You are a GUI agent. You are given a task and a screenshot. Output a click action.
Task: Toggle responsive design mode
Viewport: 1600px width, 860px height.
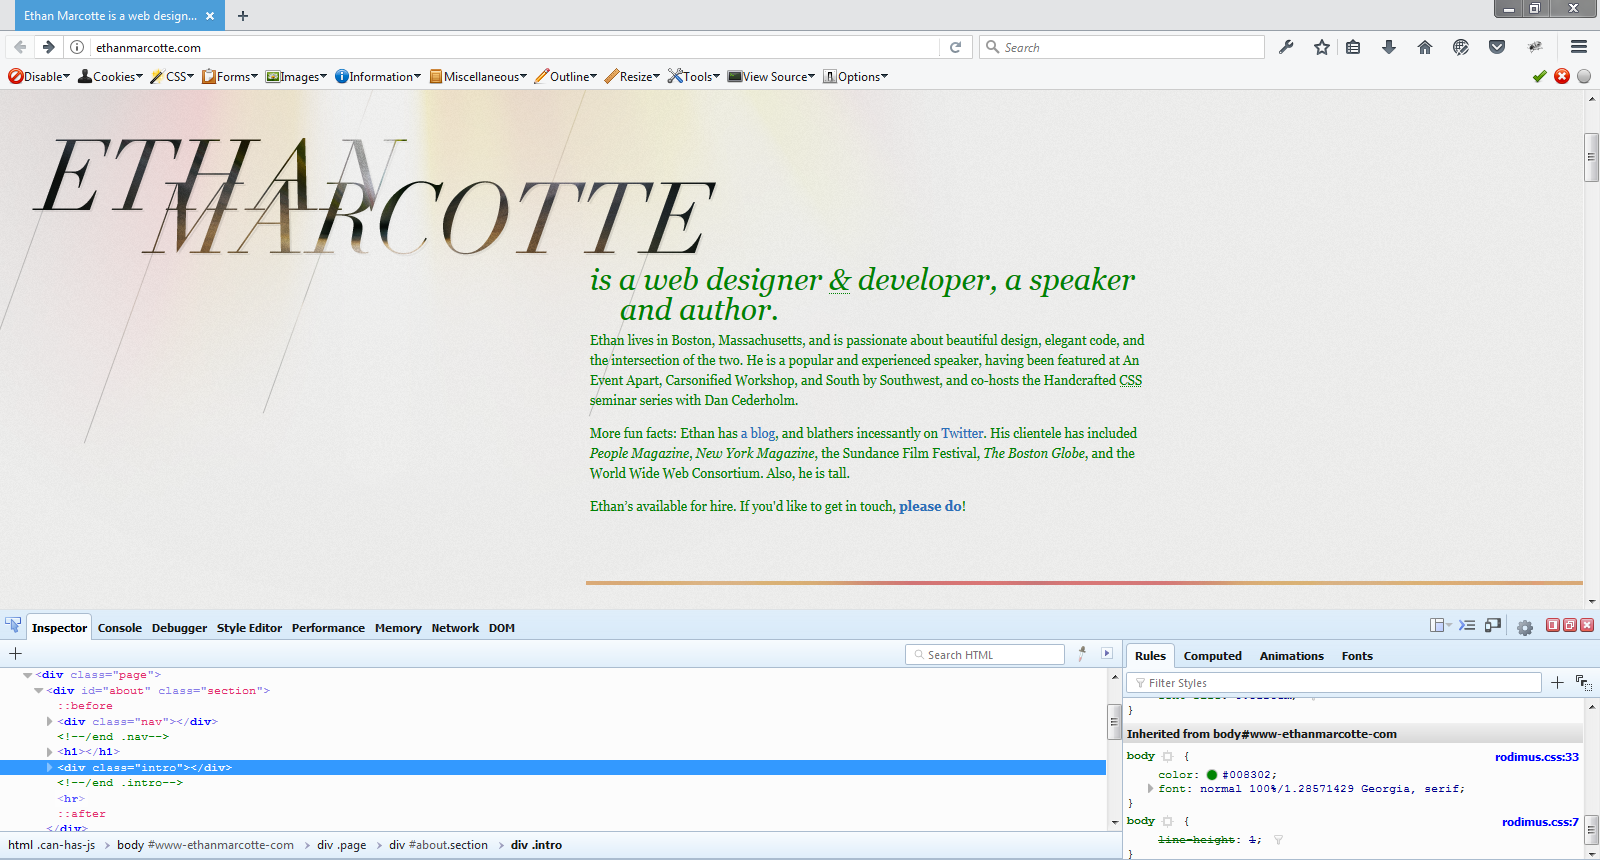pyautogui.click(x=1493, y=625)
